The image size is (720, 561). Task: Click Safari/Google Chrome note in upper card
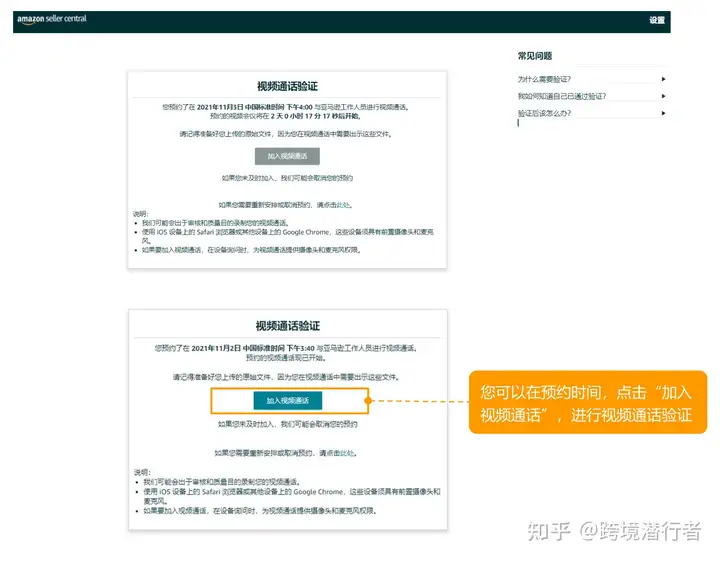[287, 236]
